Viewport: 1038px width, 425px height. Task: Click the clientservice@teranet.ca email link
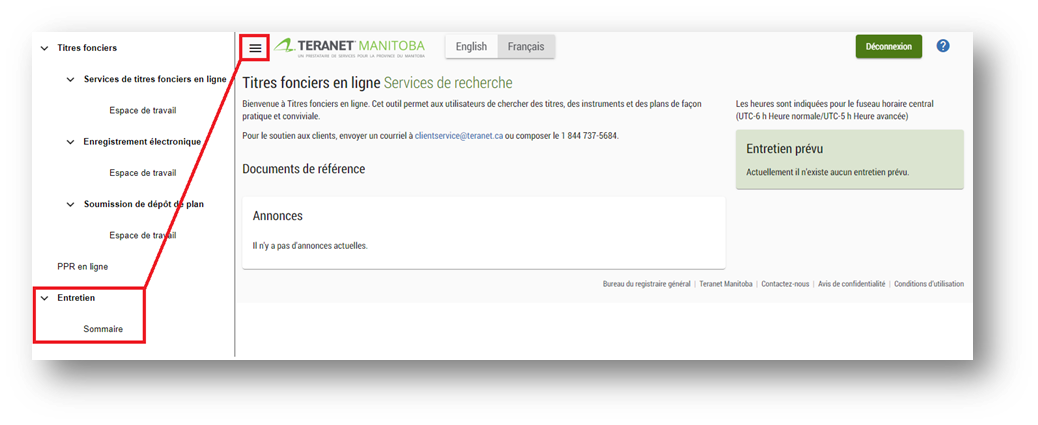click(458, 135)
